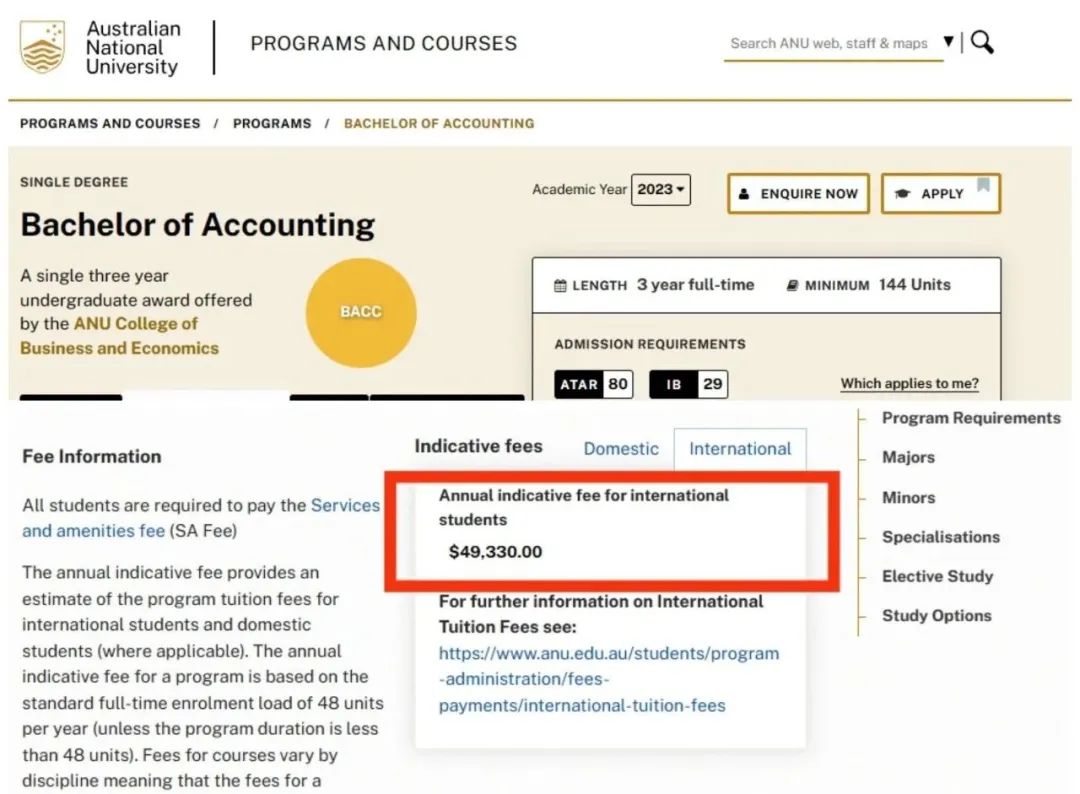The image size is (1080, 794).
Task: Open ANU College of Business and Economics link
Action: click(119, 336)
